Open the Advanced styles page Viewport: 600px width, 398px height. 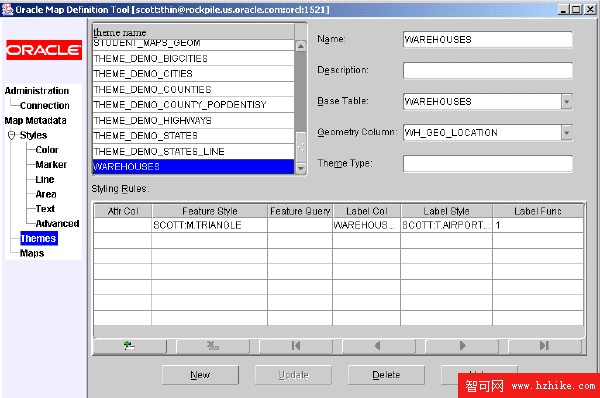tap(57, 223)
